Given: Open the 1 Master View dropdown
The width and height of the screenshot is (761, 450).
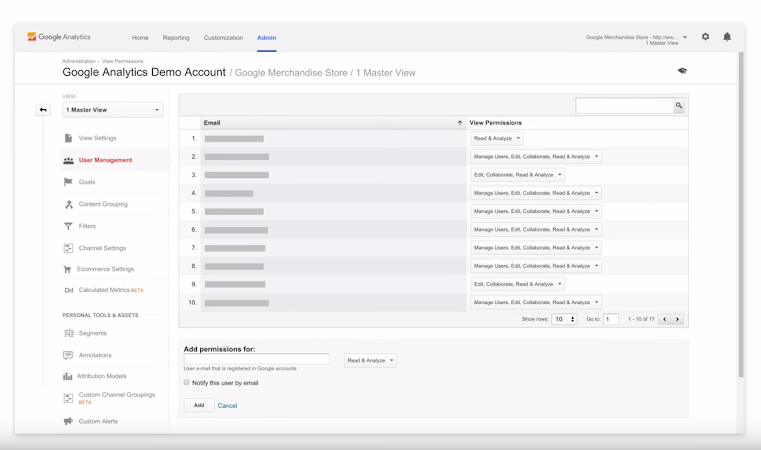Looking at the screenshot, I should click(113, 110).
